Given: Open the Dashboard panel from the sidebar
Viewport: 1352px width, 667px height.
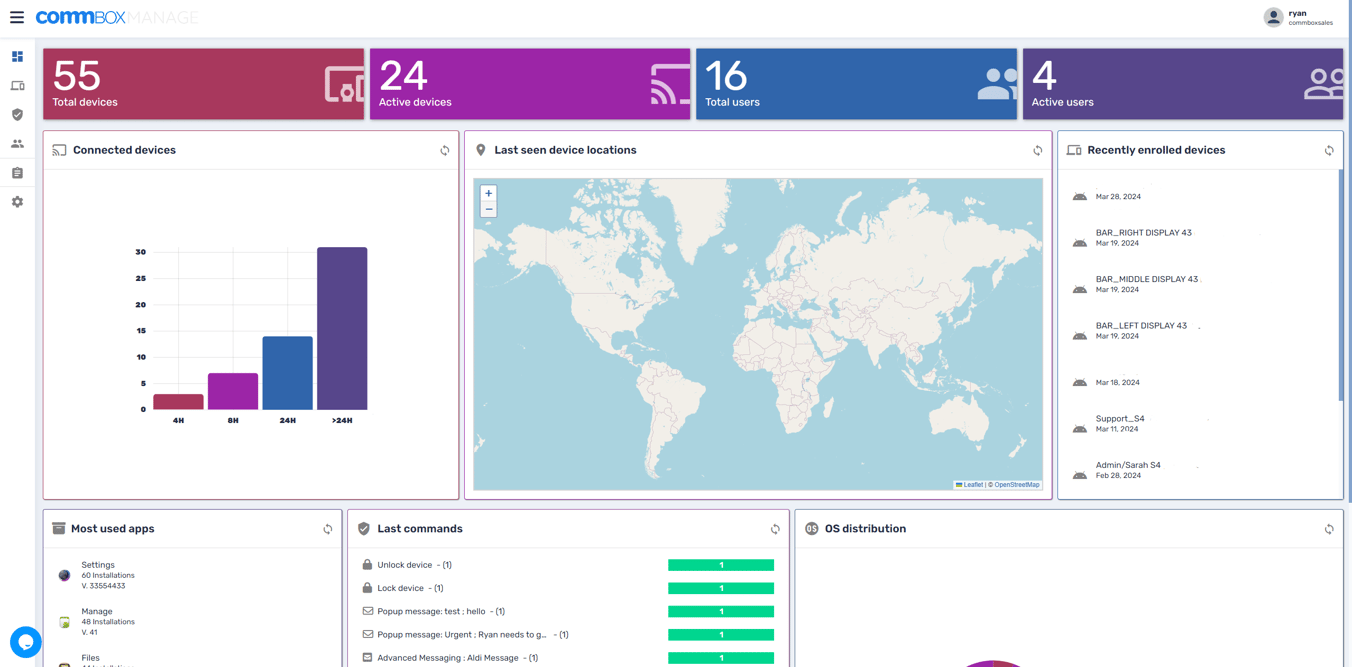Looking at the screenshot, I should point(16,56).
